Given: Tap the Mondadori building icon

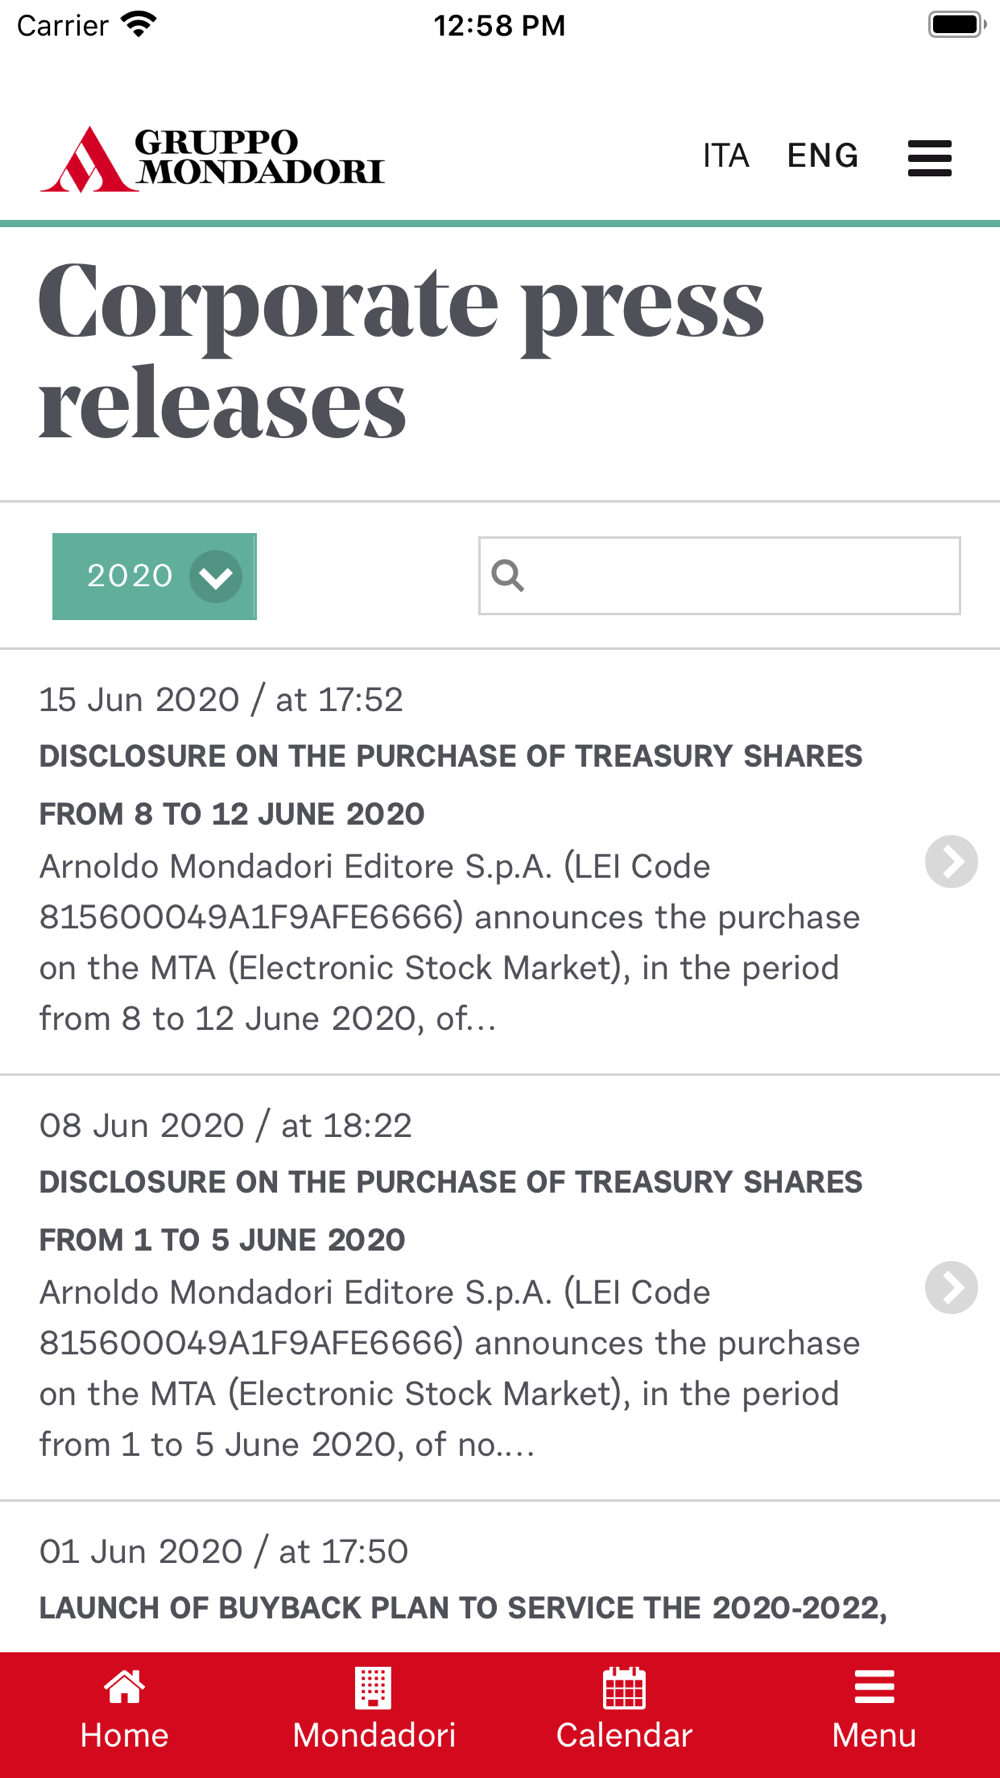Looking at the screenshot, I should 373,1688.
